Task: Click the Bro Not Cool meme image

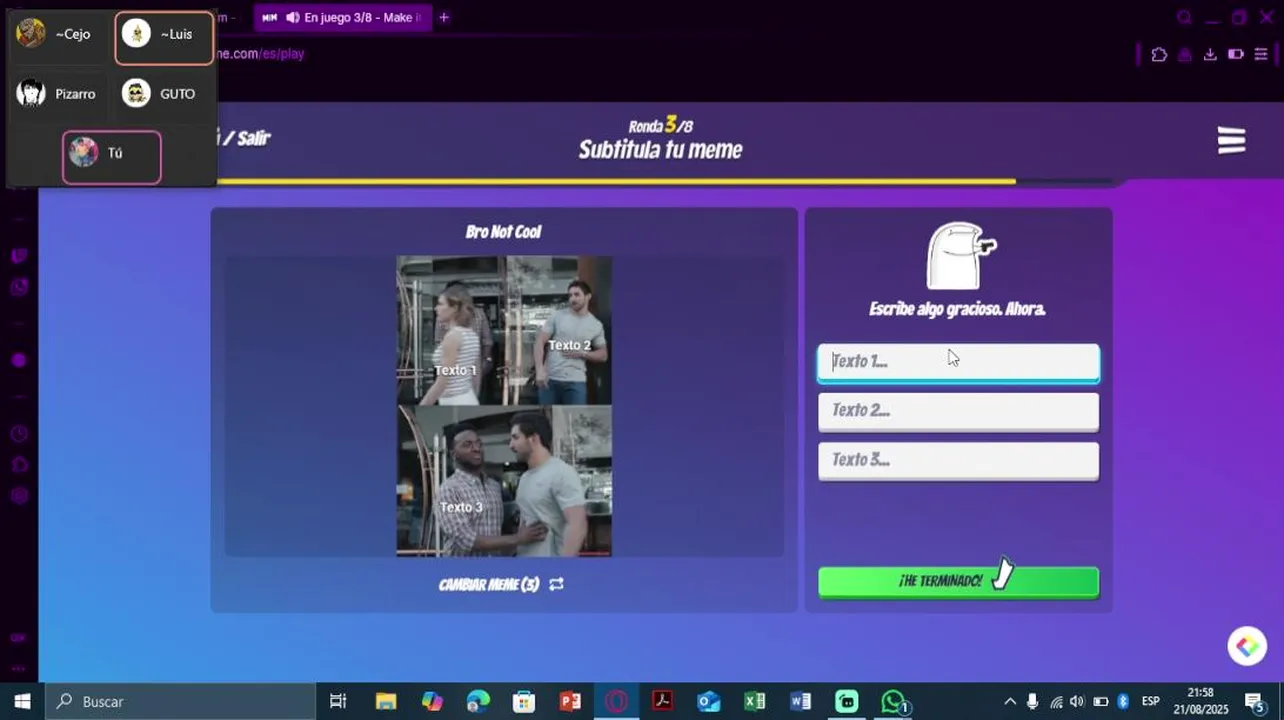Action: coord(504,406)
